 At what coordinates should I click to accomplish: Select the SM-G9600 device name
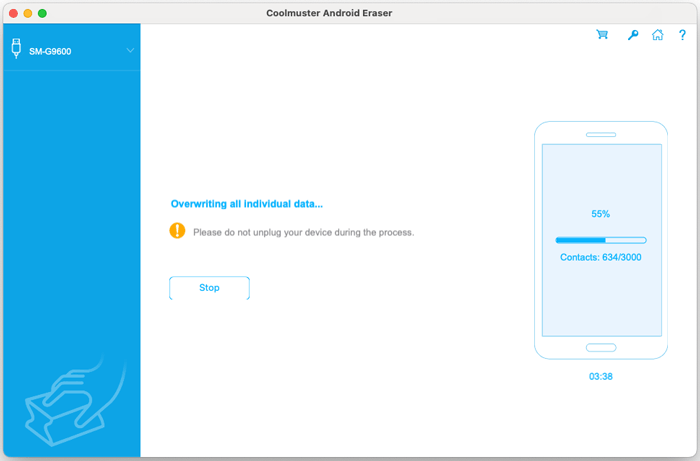50,51
